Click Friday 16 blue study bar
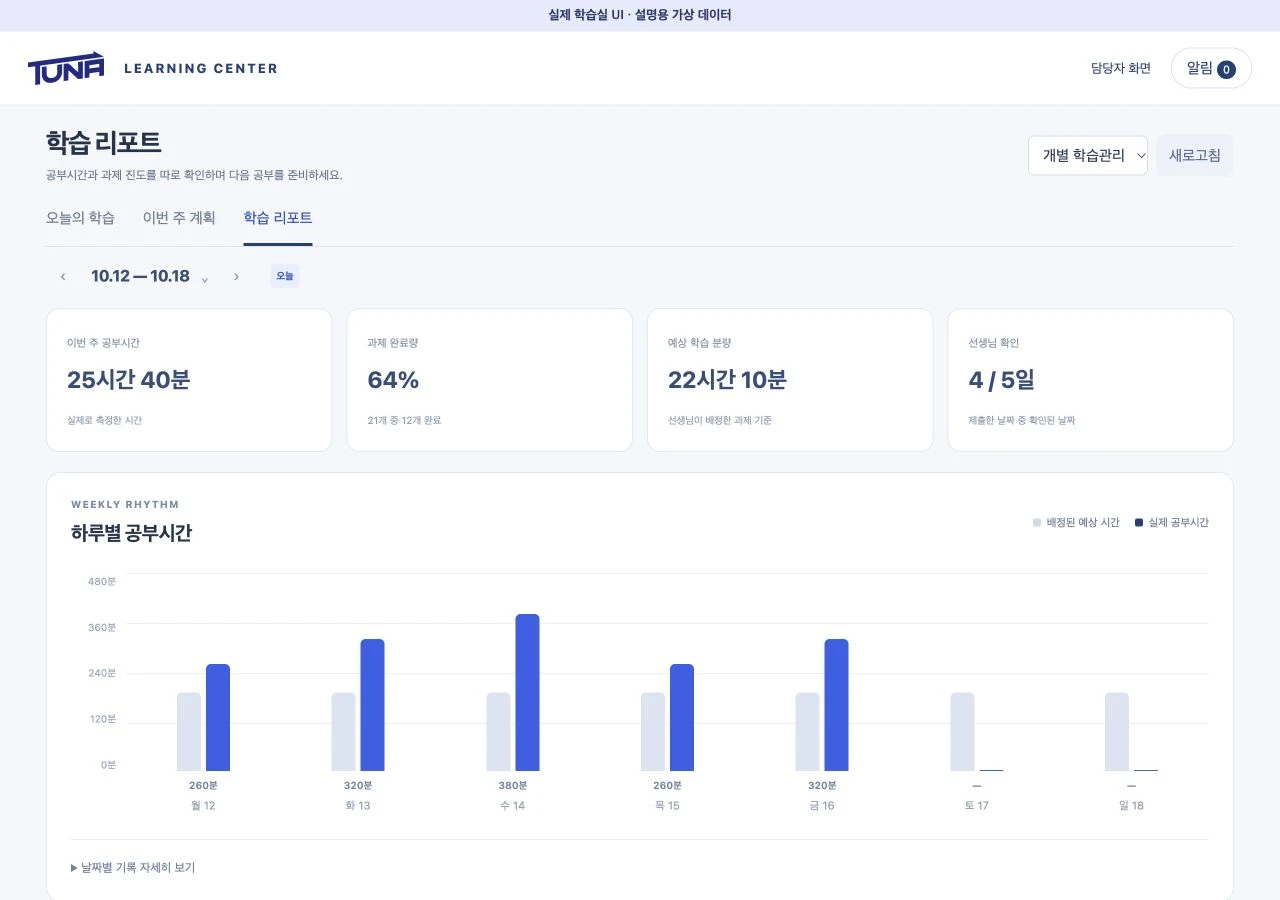Image resolution: width=1280 pixels, height=900 pixels. pyautogui.click(x=836, y=705)
